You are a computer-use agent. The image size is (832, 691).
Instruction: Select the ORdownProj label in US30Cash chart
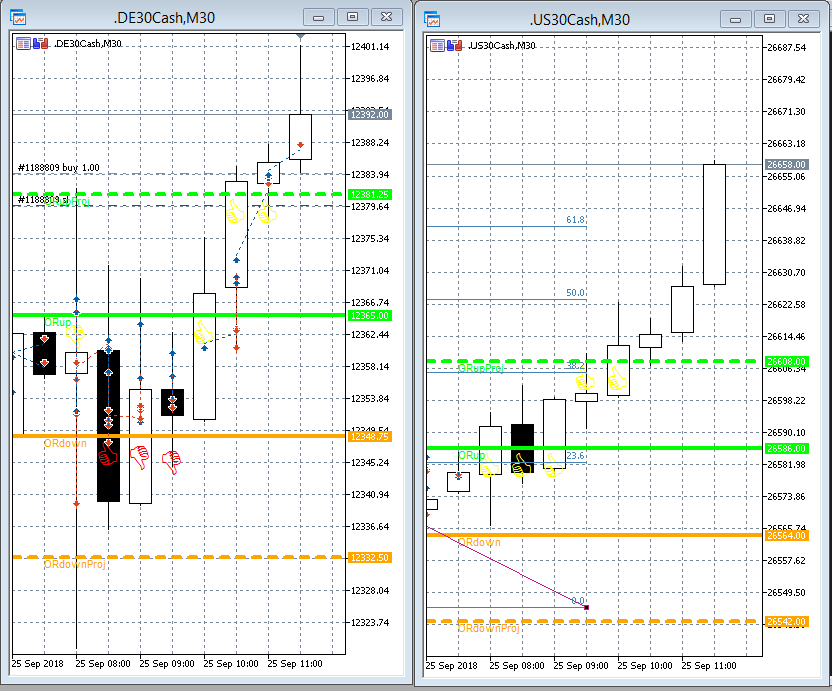tap(489, 628)
